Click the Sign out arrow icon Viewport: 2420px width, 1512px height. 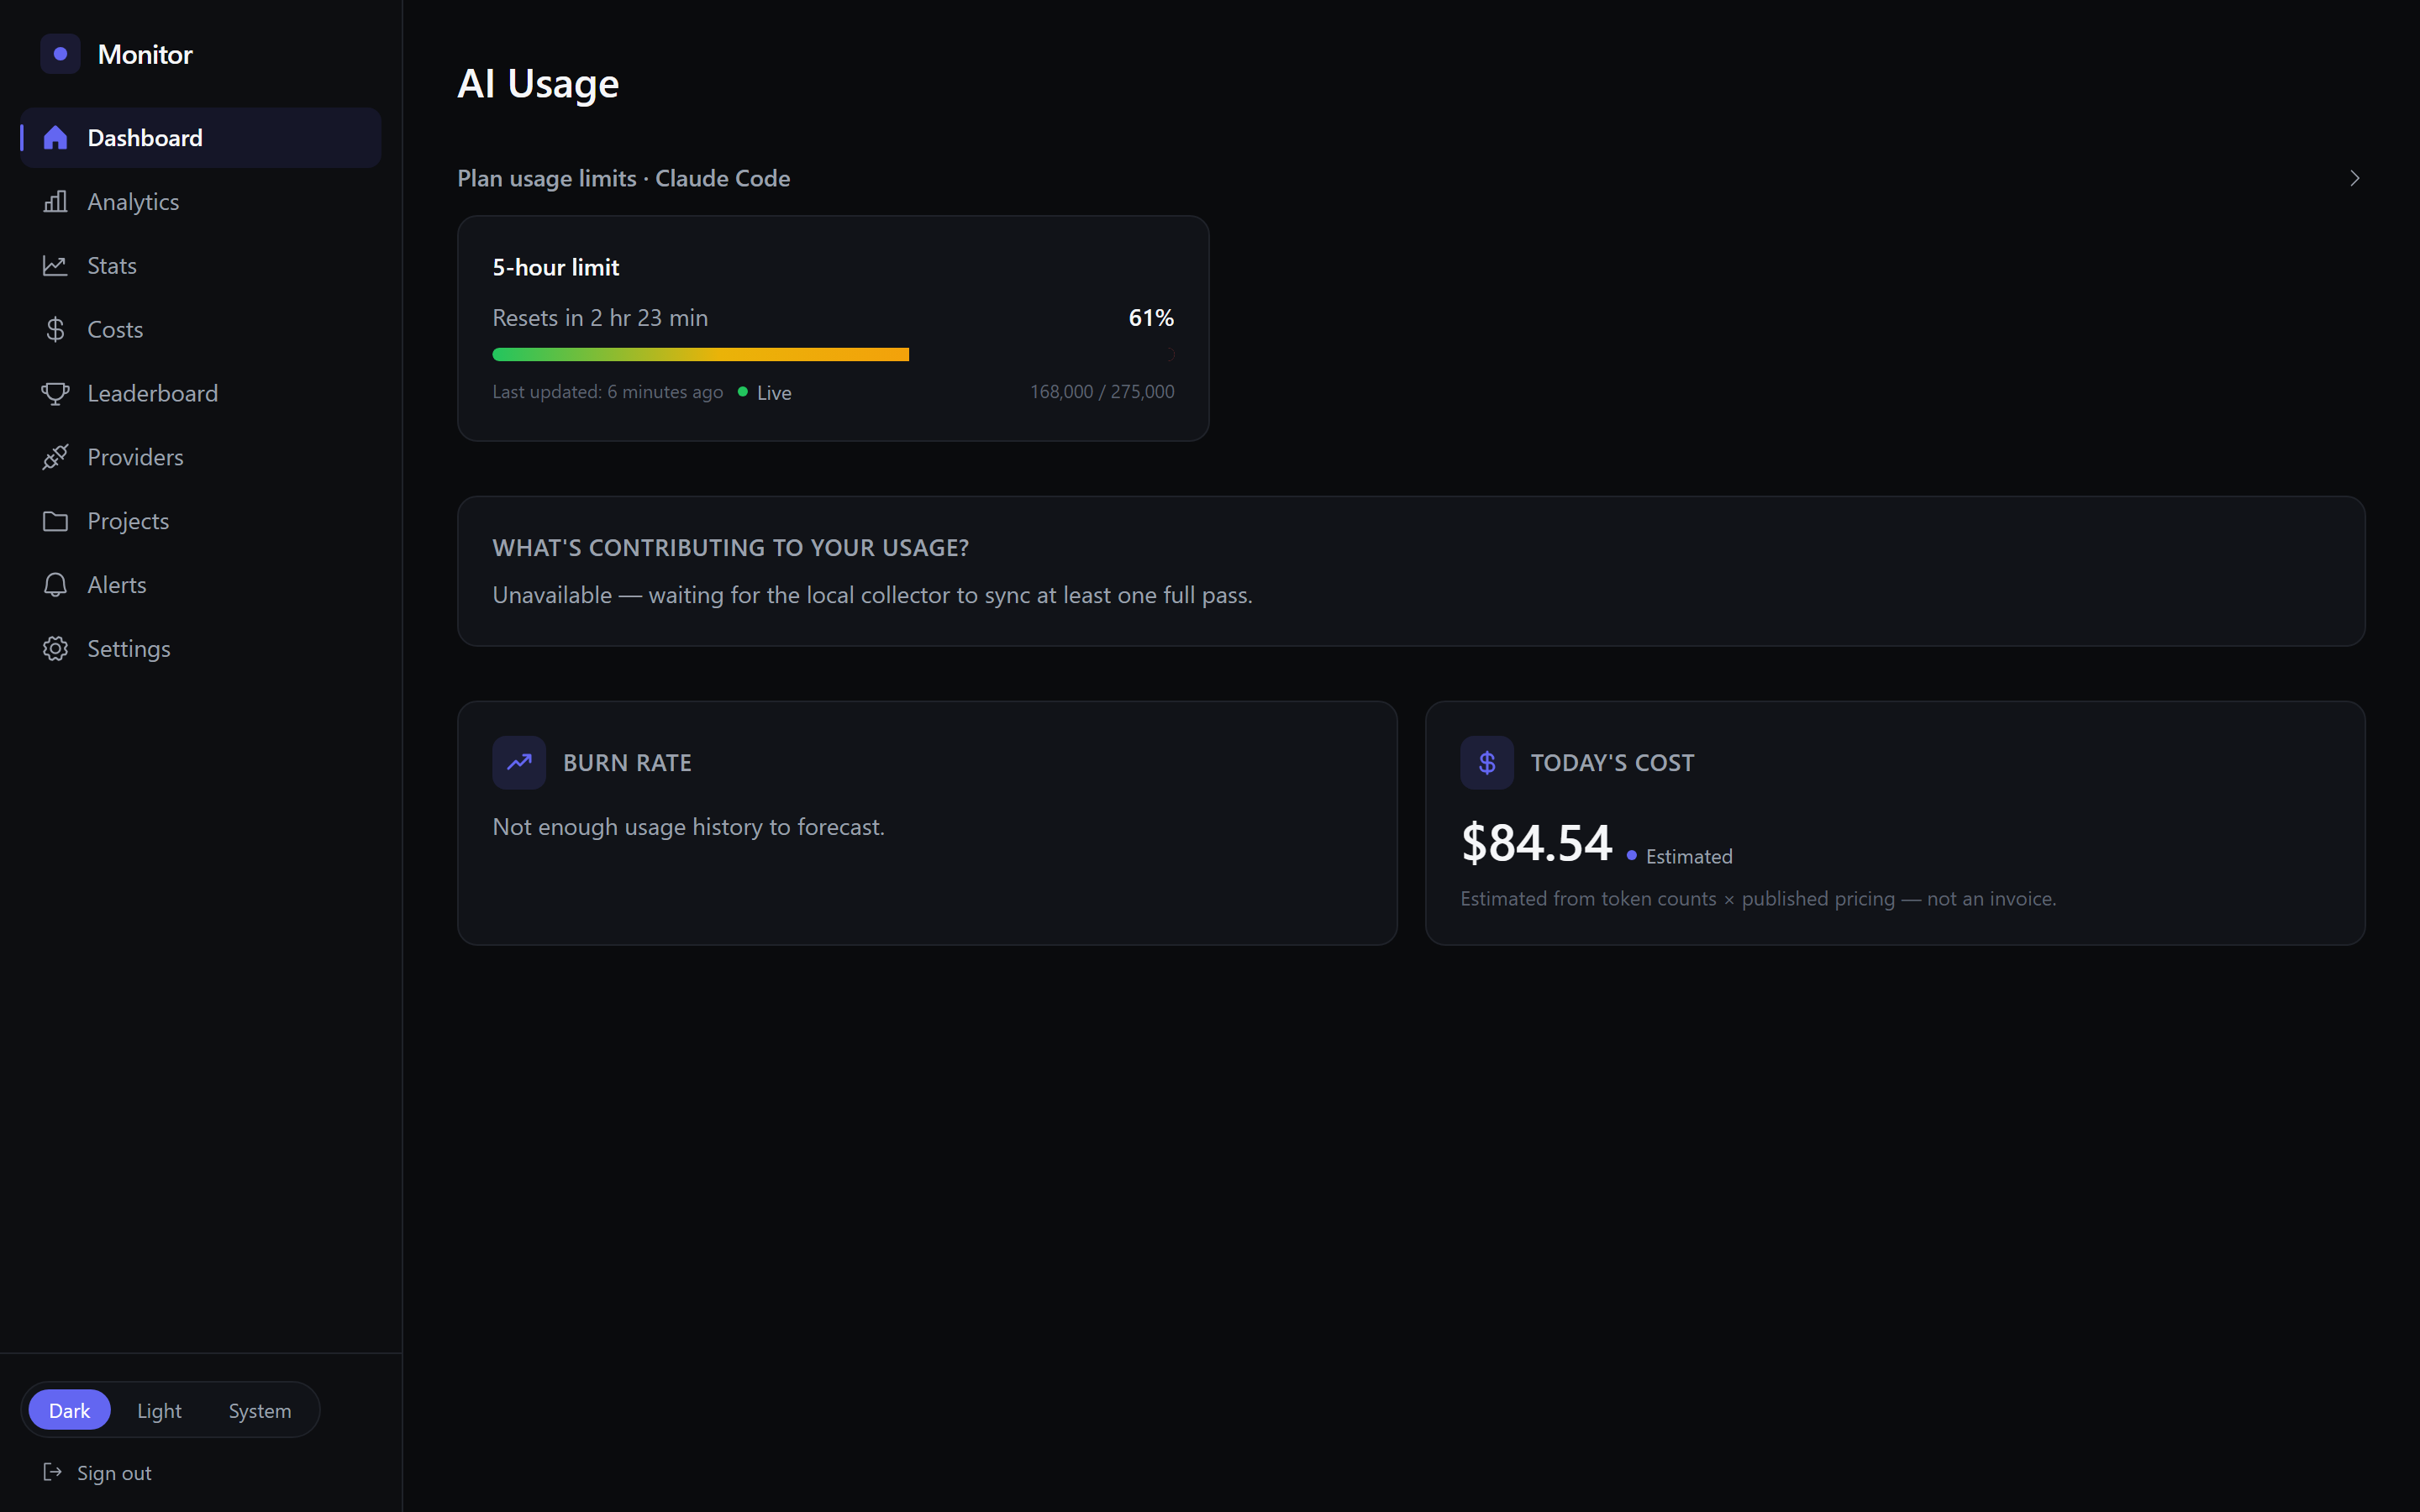tap(52, 1472)
